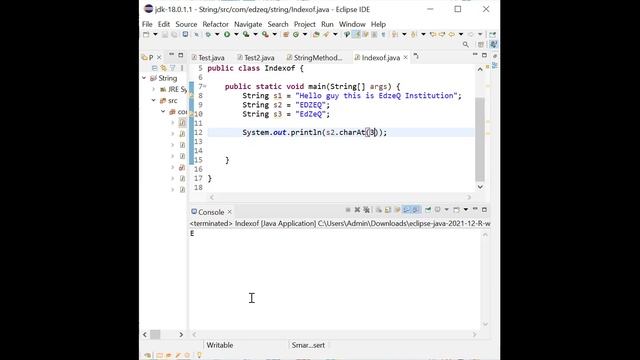The height and width of the screenshot is (360, 640).
Task: Toggle Mark Occurrences in main toolbar
Action: [x=356, y=35]
